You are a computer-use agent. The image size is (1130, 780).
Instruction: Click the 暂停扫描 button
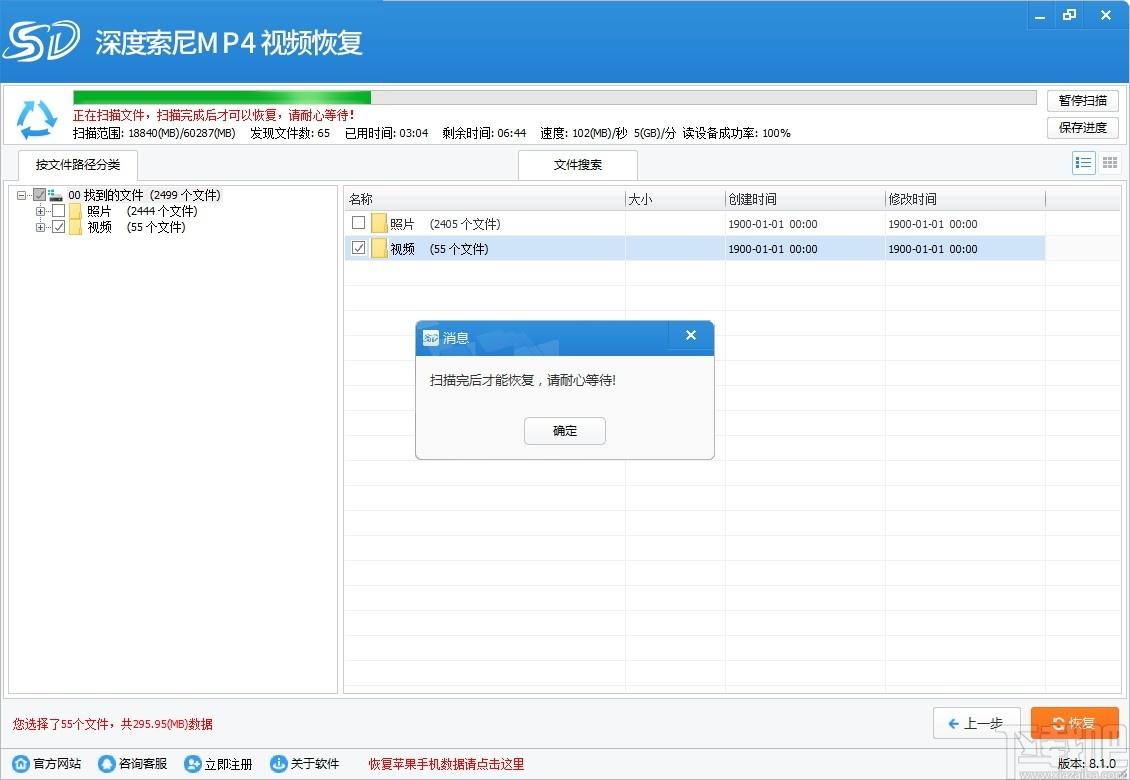1082,100
